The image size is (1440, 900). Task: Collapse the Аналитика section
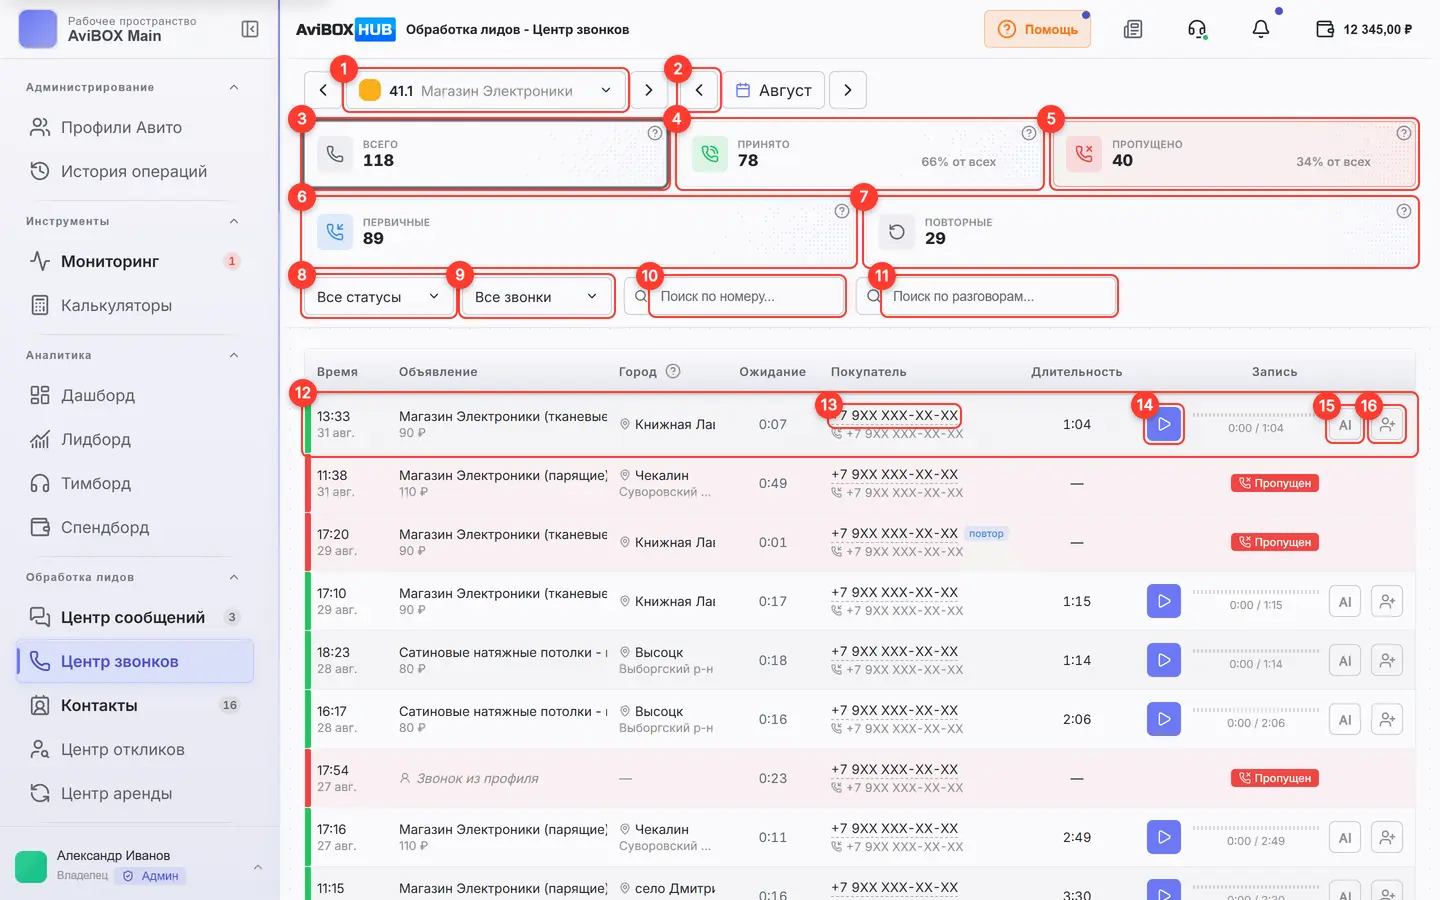pyautogui.click(x=234, y=355)
